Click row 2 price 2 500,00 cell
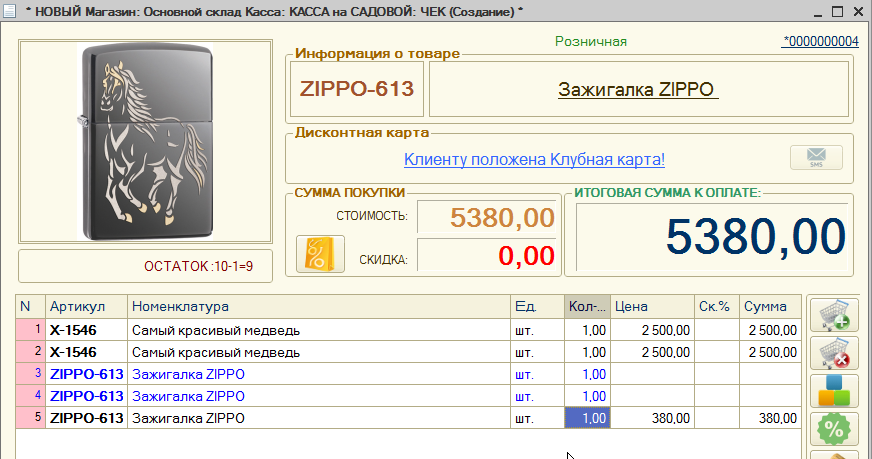 click(x=652, y=352)
